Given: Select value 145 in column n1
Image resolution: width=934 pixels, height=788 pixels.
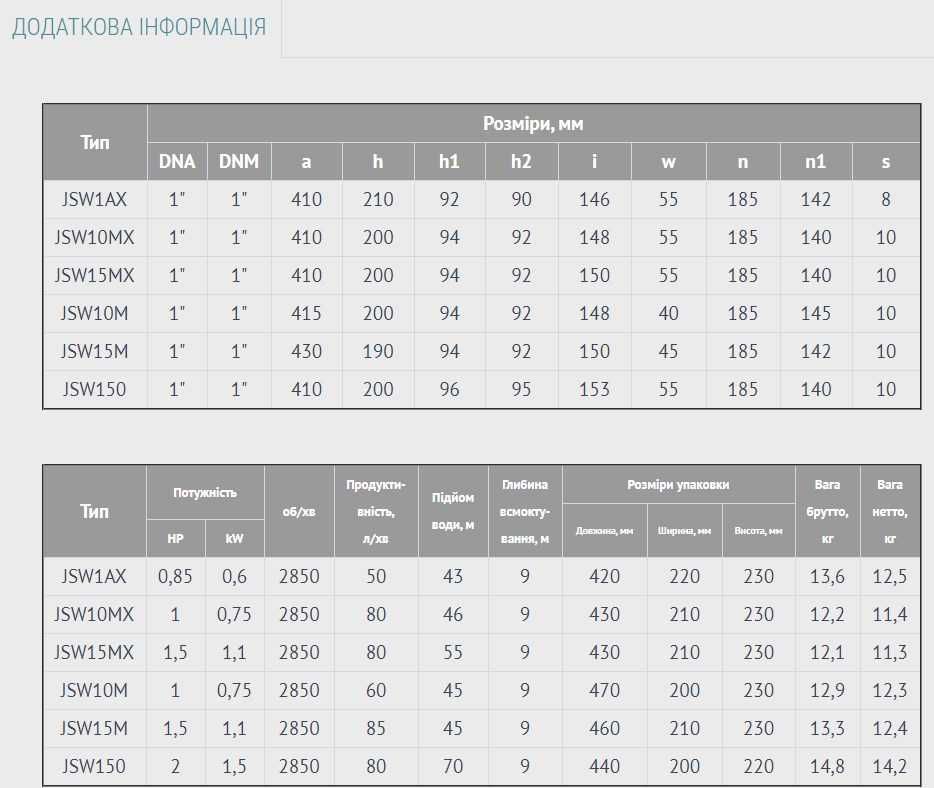Looking at the screenshot, I should tap(815, 313).
